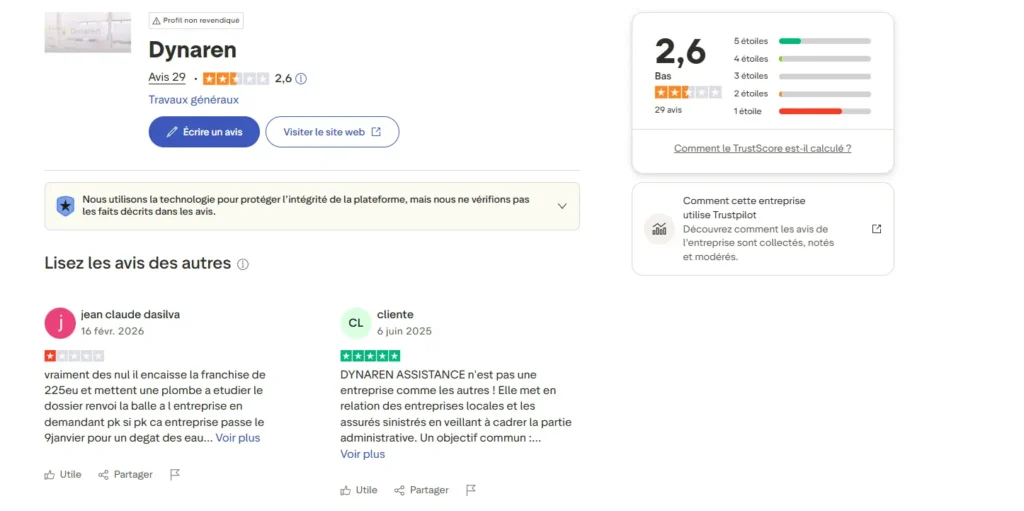Expand cliente's review with 'Voir plus'
The height and width of the screenshot is (511, 1024).
[362, 454]
